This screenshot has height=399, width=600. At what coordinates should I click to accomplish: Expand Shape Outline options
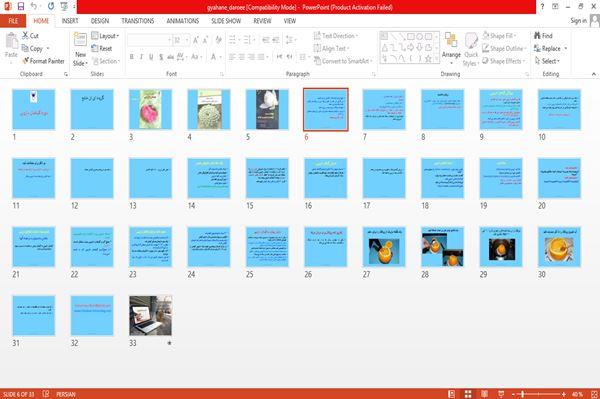[x=504, y=49]
